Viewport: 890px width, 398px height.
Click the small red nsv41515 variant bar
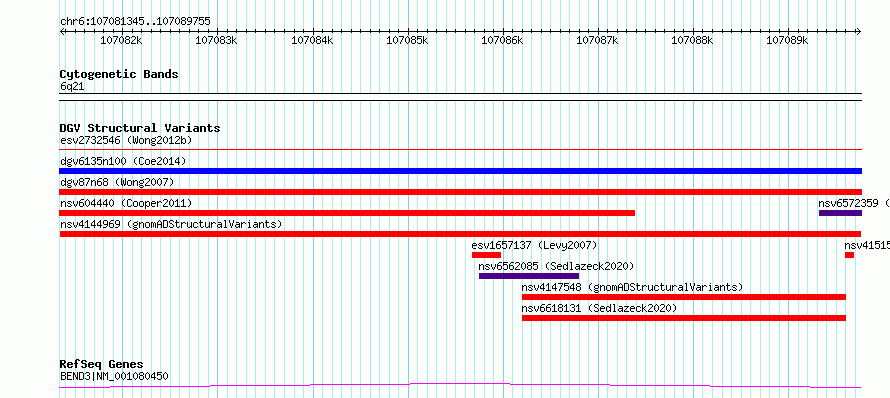click(x=849, y=255)
